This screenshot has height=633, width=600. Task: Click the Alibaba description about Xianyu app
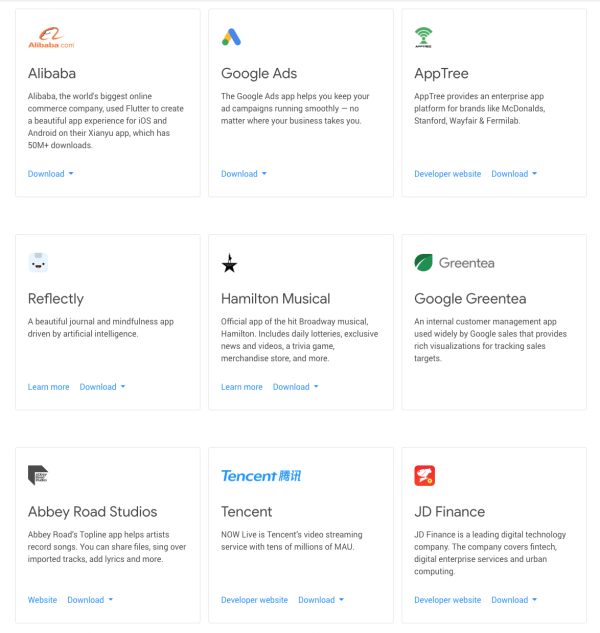[106, 121]
